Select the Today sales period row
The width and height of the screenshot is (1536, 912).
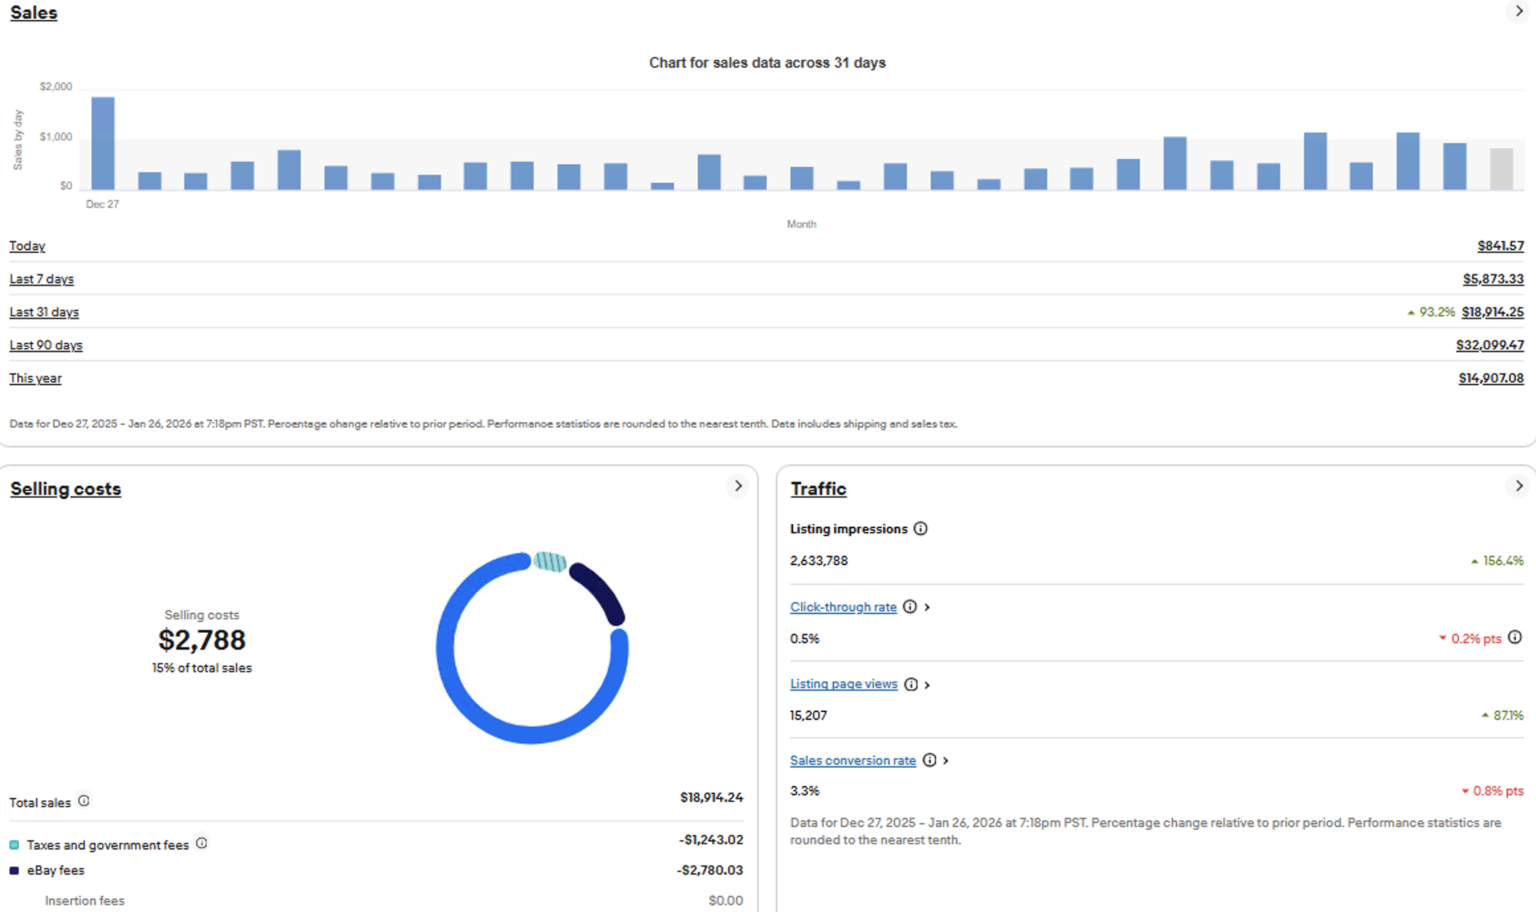27,246
